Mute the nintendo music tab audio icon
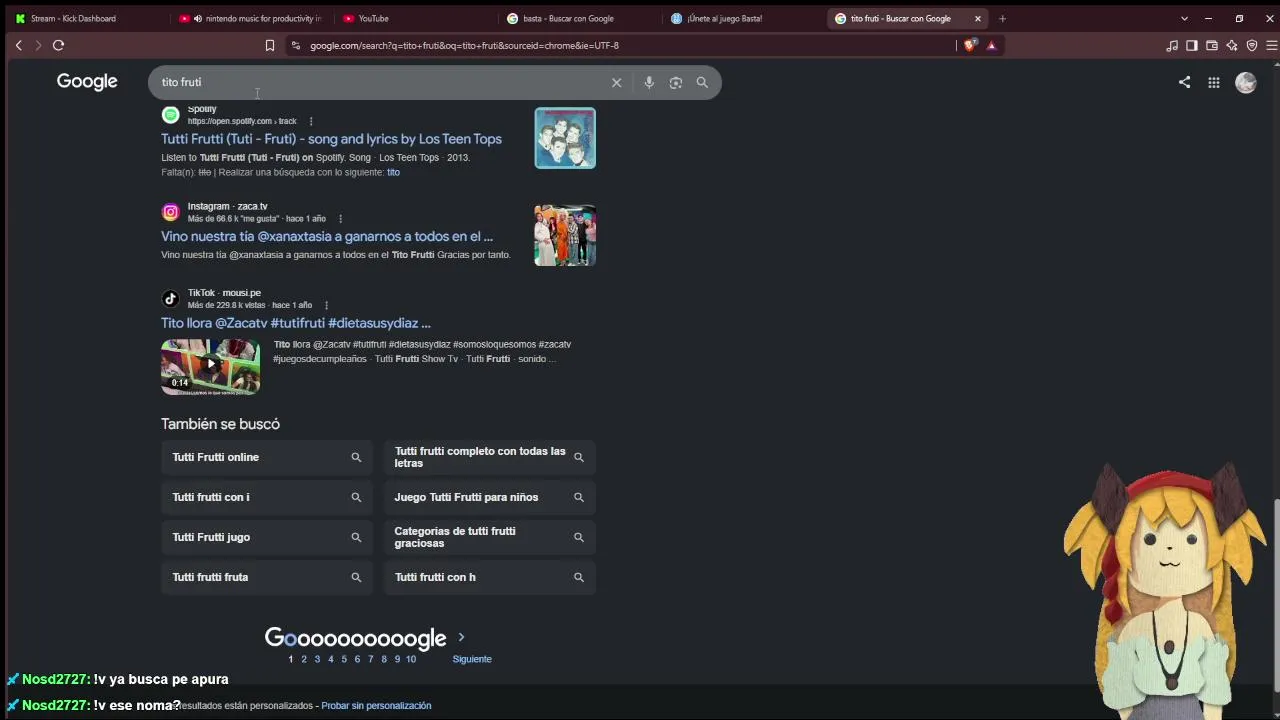1280x720 pixels. tap(197, 18)
